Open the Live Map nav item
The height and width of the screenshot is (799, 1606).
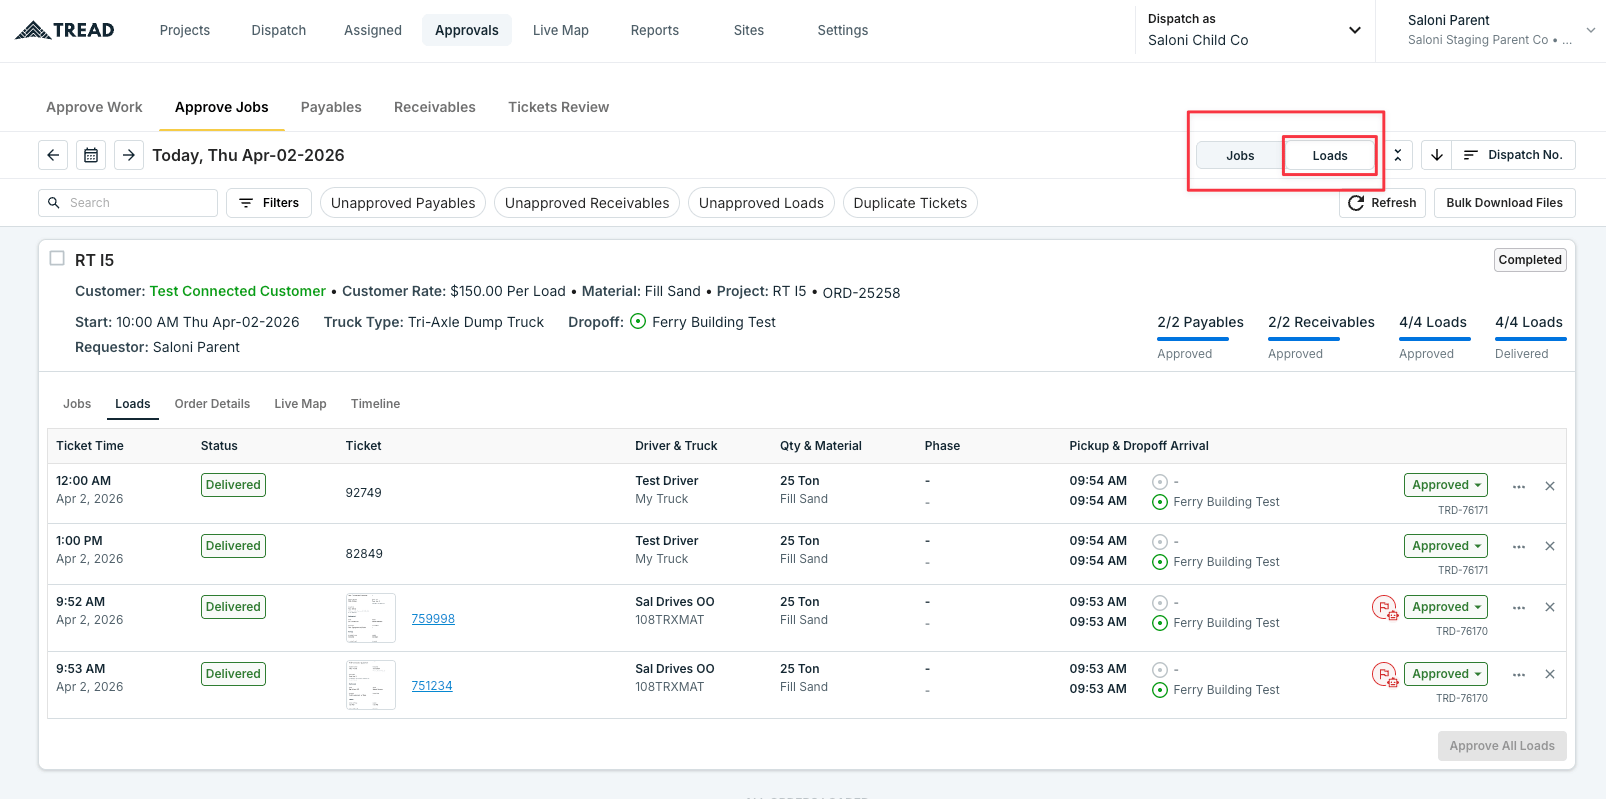(x=561, y=30)
